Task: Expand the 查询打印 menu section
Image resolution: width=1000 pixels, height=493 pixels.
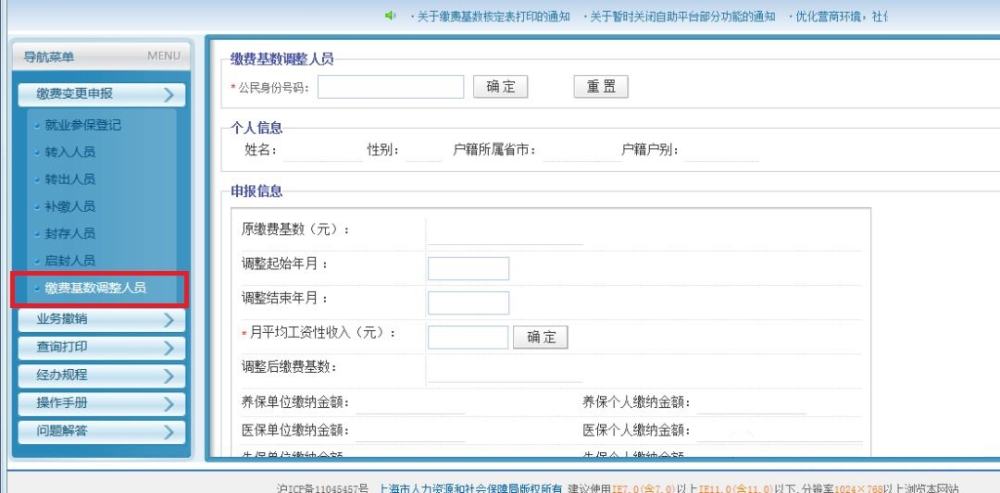Action: point(101,348)
